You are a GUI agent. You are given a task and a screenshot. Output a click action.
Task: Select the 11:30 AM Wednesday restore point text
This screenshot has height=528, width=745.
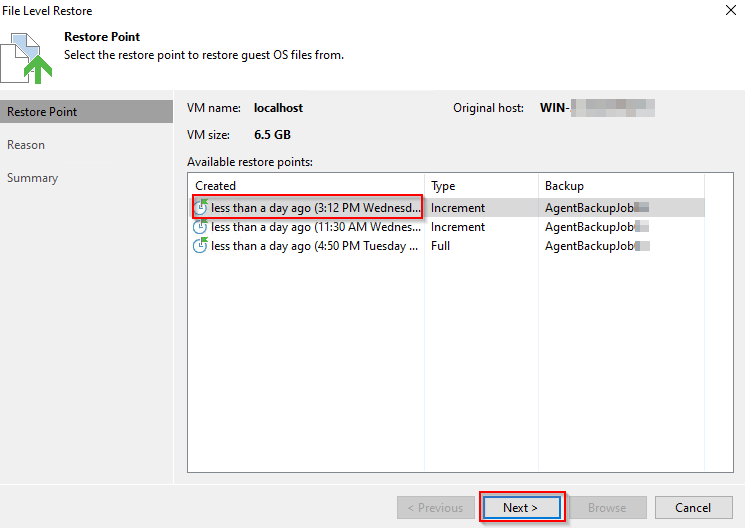point(315,227)
